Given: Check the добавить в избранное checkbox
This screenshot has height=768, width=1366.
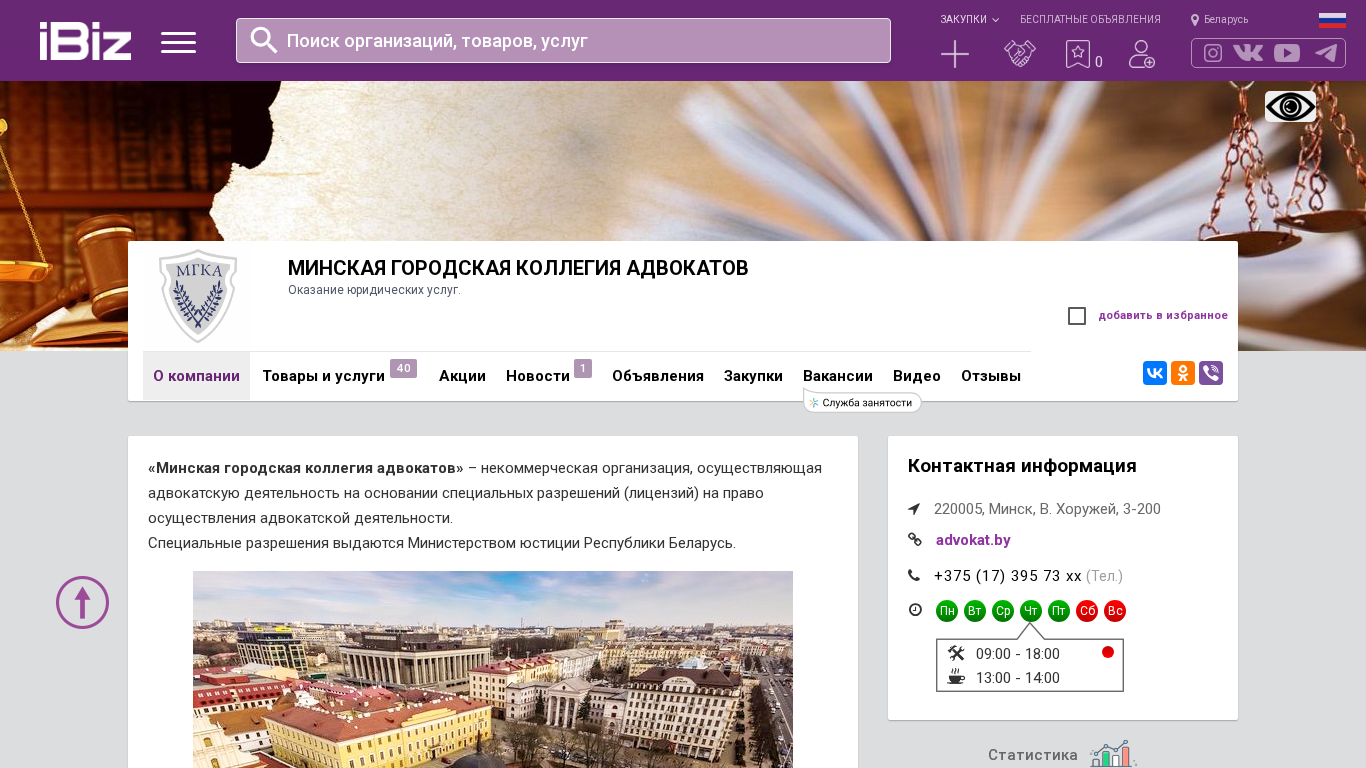Looking at the screenshot, I should tap(1077, 316).
